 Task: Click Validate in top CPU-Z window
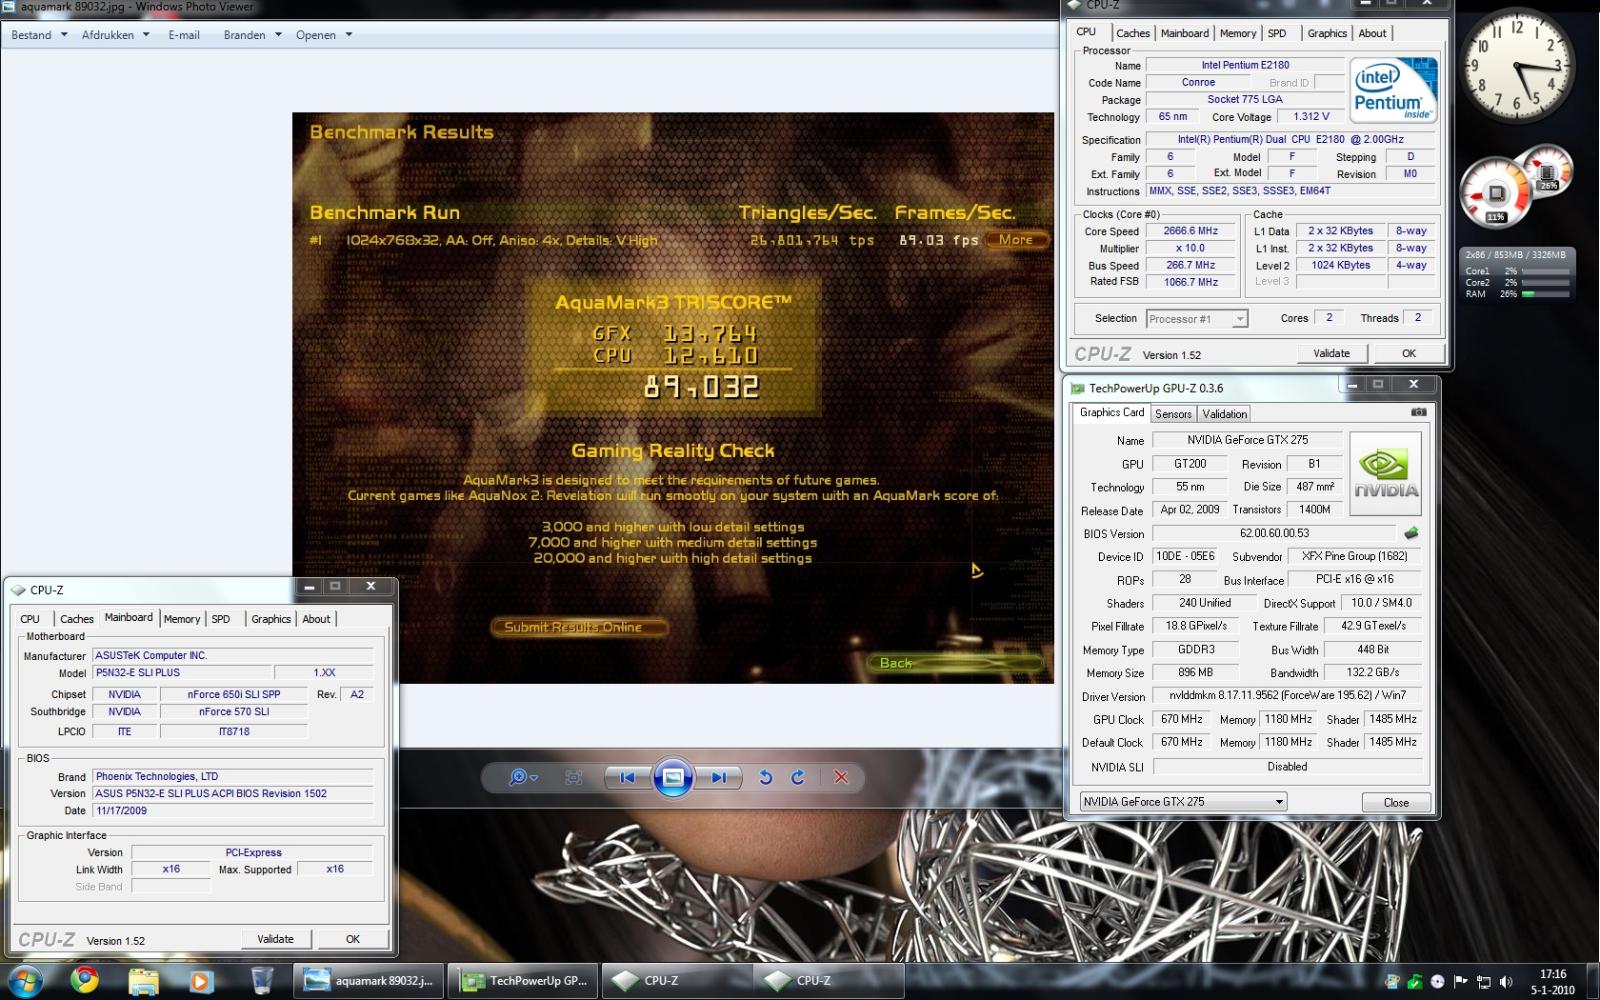pos(1331,353)
